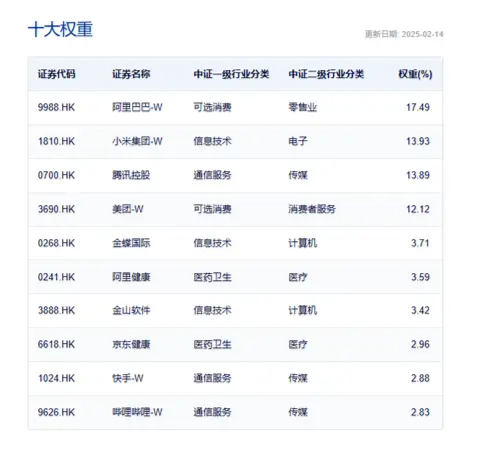Click the 证券代码 column header
Image resolution: width=480 pixels, height=449 pixels.
pyautogui.click(x=56, y=74)
